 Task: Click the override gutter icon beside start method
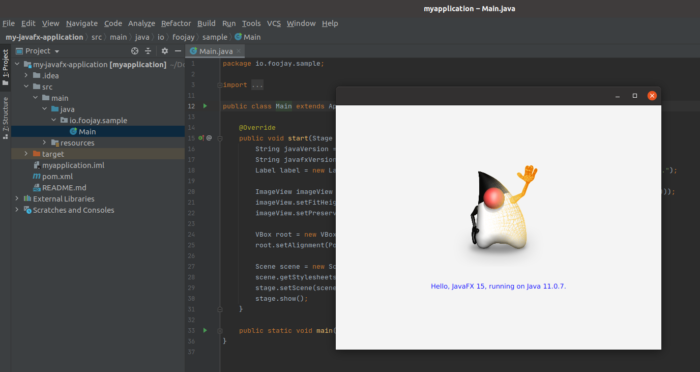(201, 138)
